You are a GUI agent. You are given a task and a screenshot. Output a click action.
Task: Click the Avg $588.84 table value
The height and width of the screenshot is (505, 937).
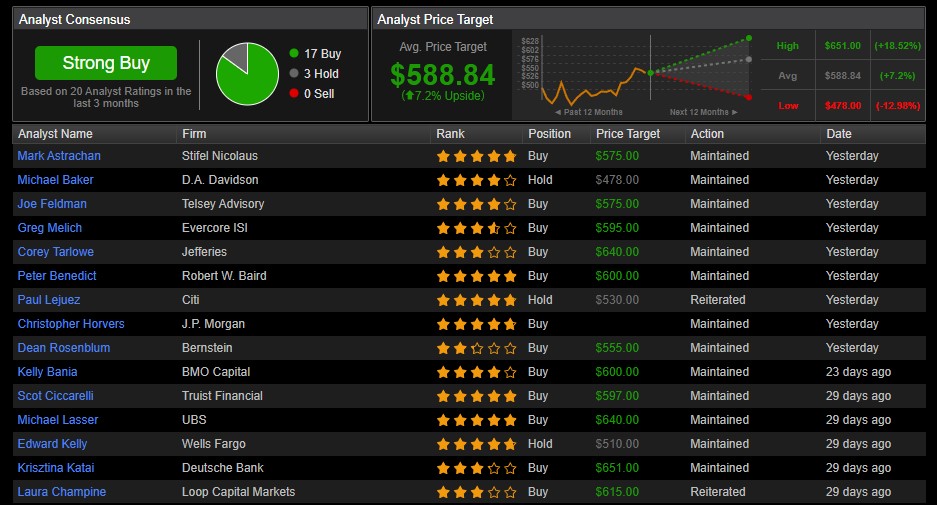pyautogui.click(x=843, y=75)
